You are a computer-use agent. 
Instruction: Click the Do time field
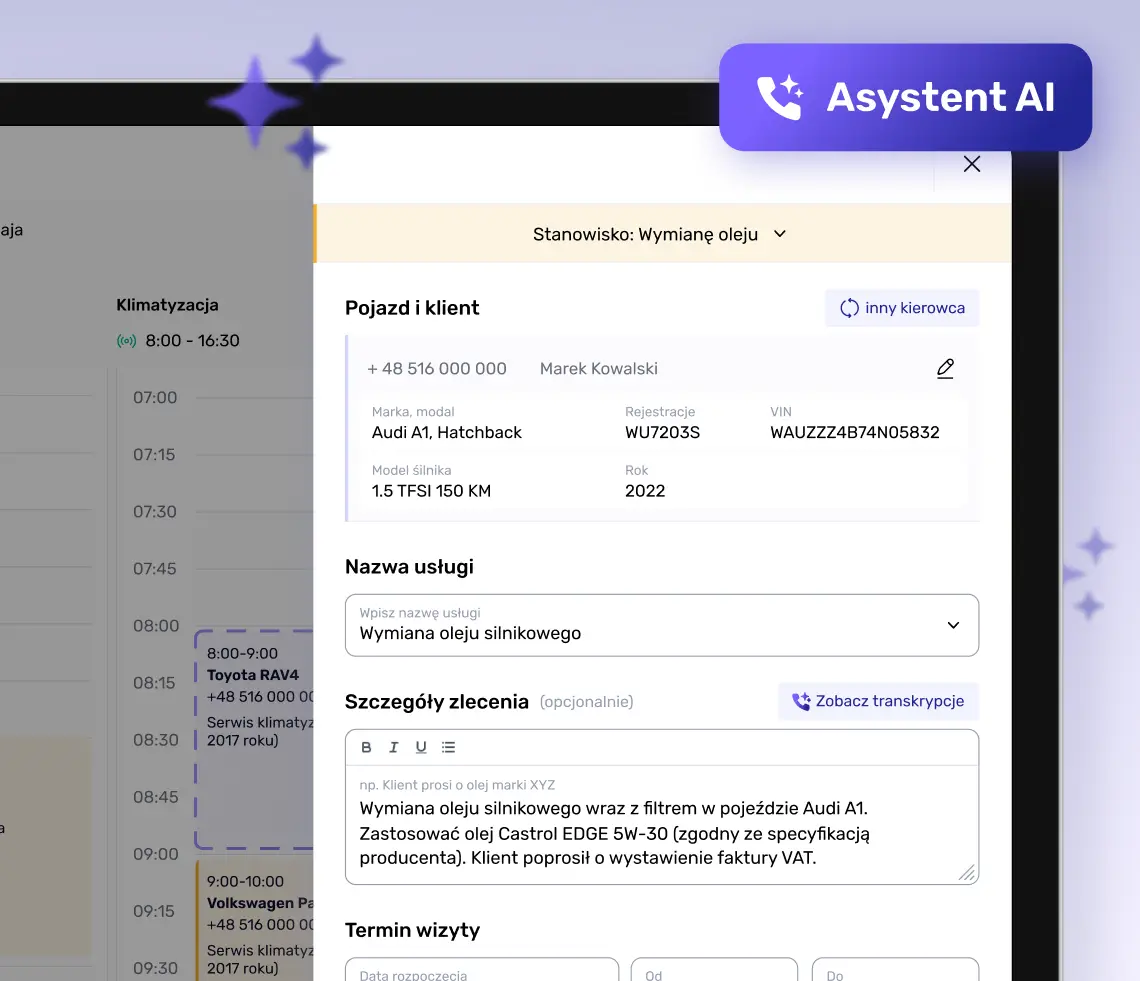[x=895, y=970]
